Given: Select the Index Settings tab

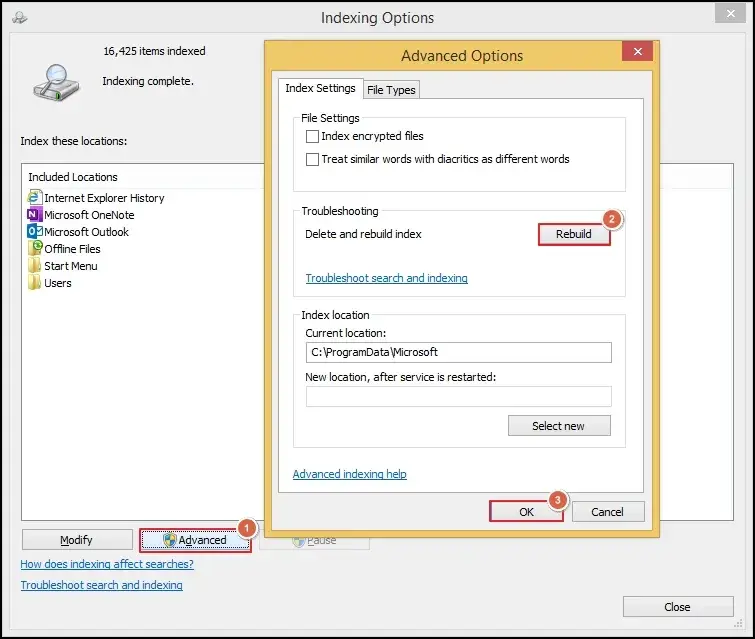Looking at the screenshot, I should pos(320,89).
